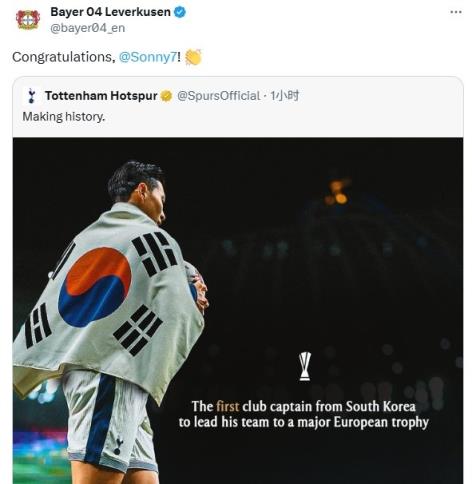Open the three-dot more options menu

[456, 12]
